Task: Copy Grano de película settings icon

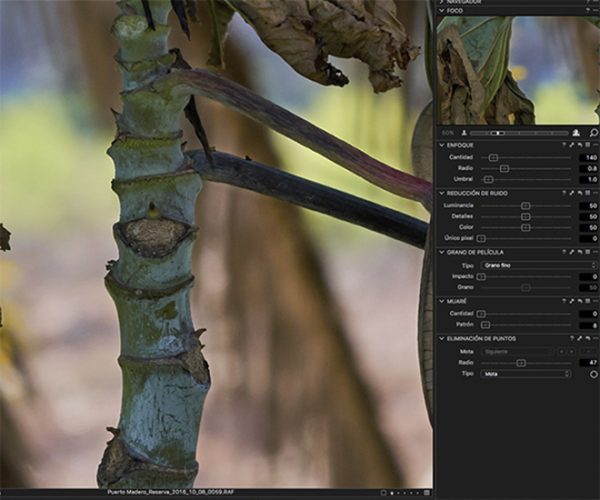Action: coord(571,252)
